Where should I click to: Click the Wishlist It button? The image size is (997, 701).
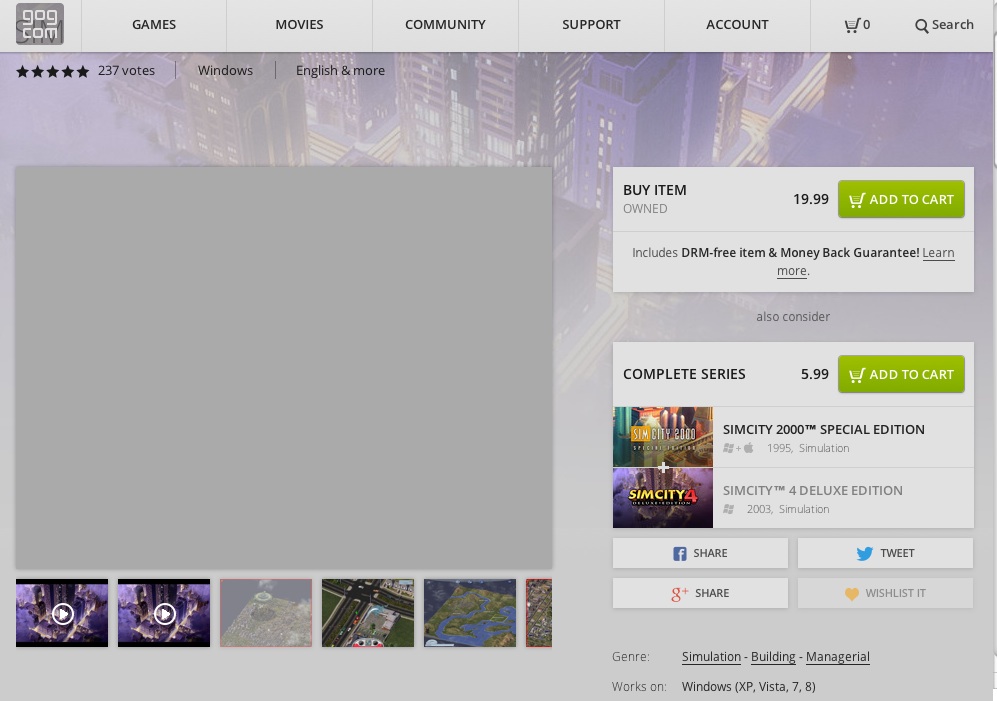click(885, 593)
